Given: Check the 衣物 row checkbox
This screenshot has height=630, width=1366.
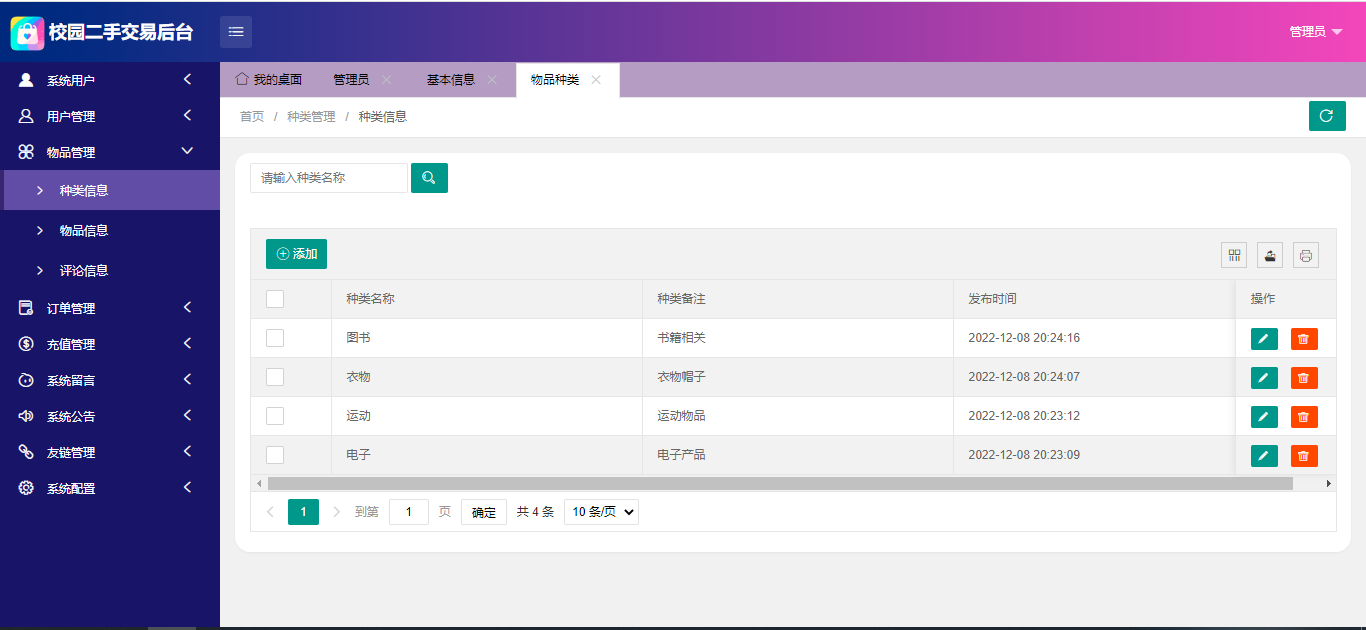Looking at the screenshot, I should pos(275,377).
